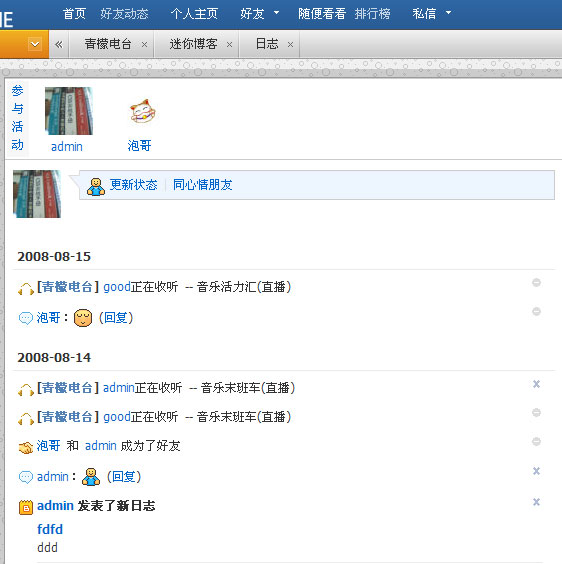Viewport: 562px width, 564px height.
Task: Hide the 泡哥 emoticon comment entry
Action: 536,311
